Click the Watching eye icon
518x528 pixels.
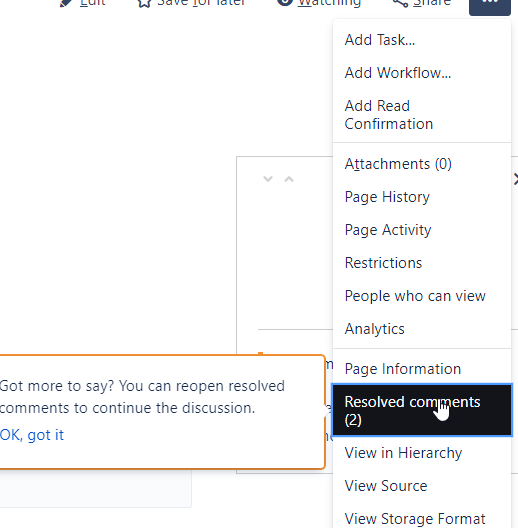tap(285, 3)
